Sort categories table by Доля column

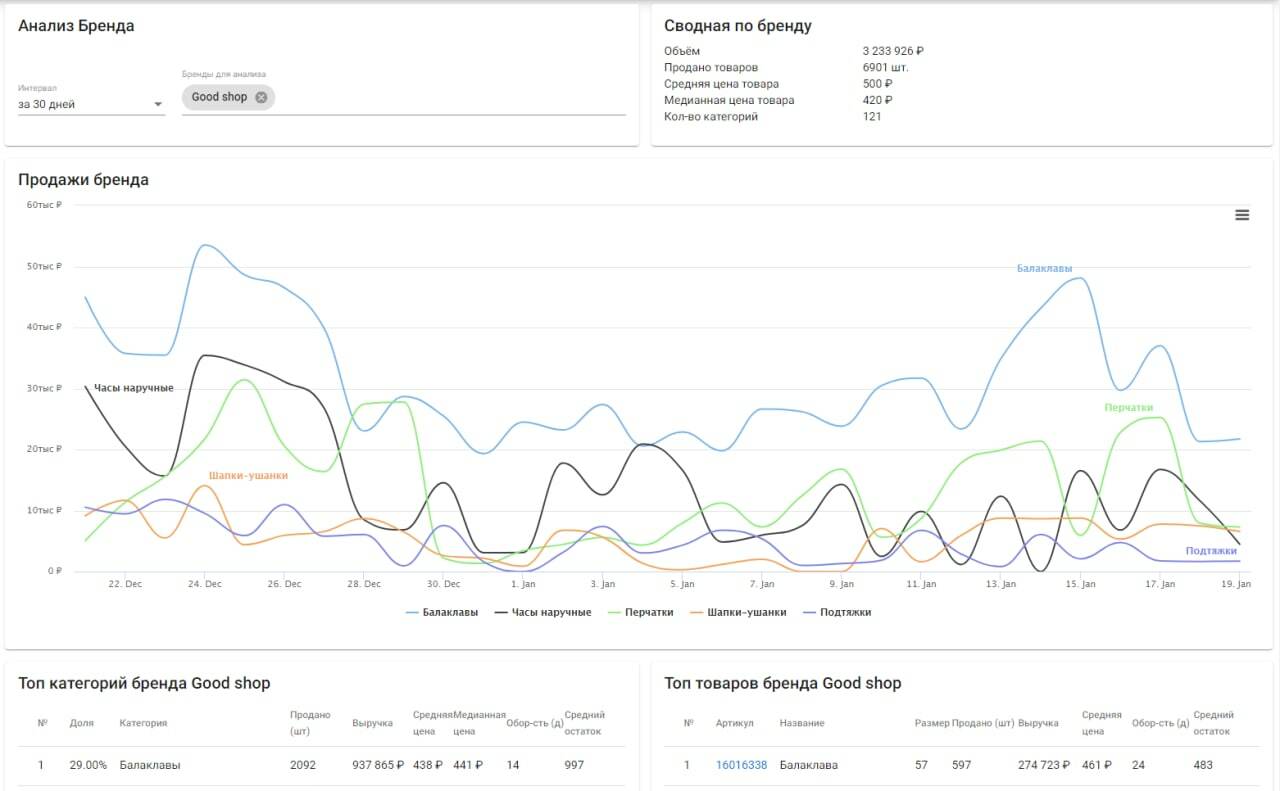point(81,723)
